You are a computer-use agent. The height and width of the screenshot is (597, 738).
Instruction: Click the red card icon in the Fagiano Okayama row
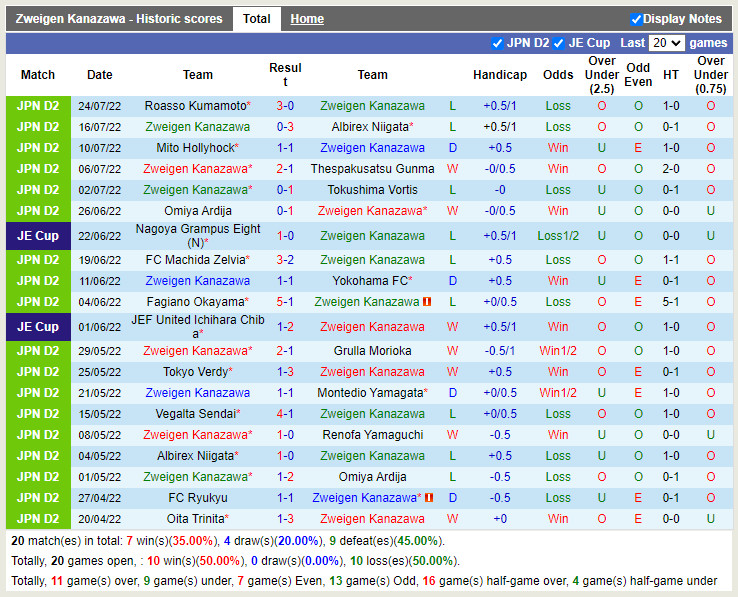coord(427,302)
